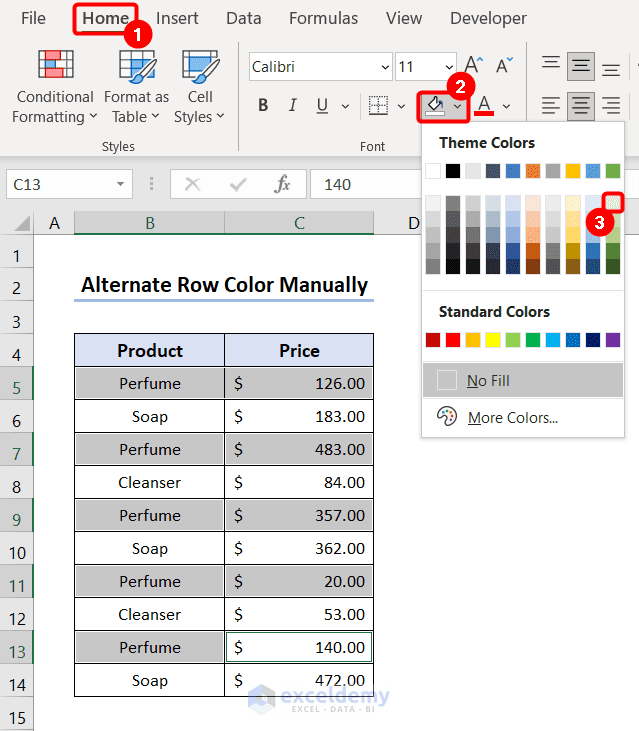Expand the Fill Color dropdown arrow
Image resolution: width=639 pixels, height=731 pixels.
click(458, 107)
